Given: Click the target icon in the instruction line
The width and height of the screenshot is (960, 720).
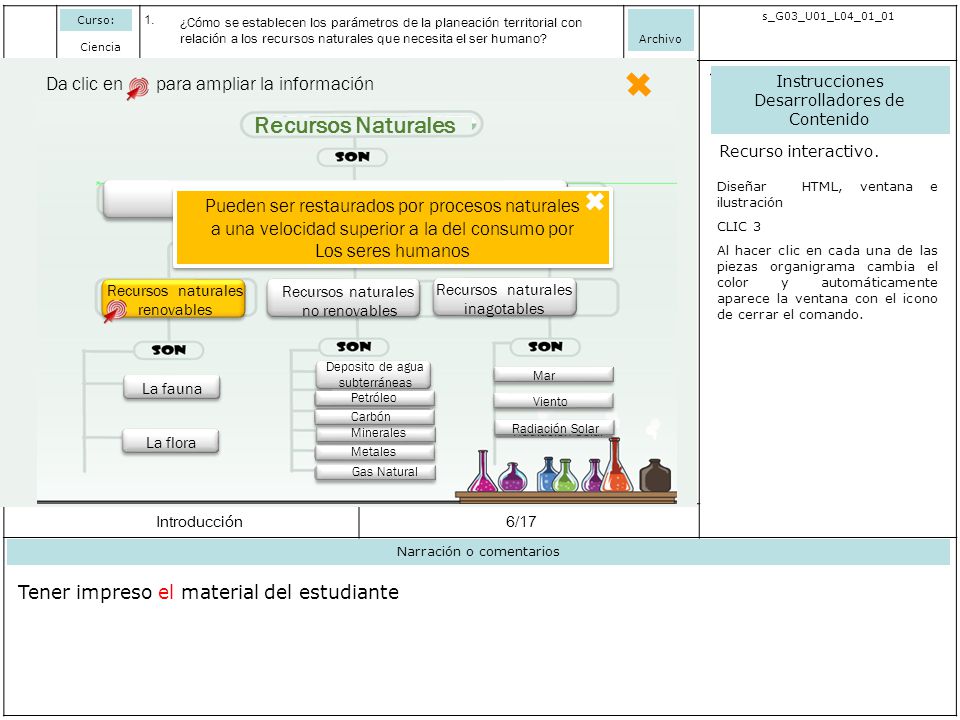Looking at the screenshot, I should 138,89.
